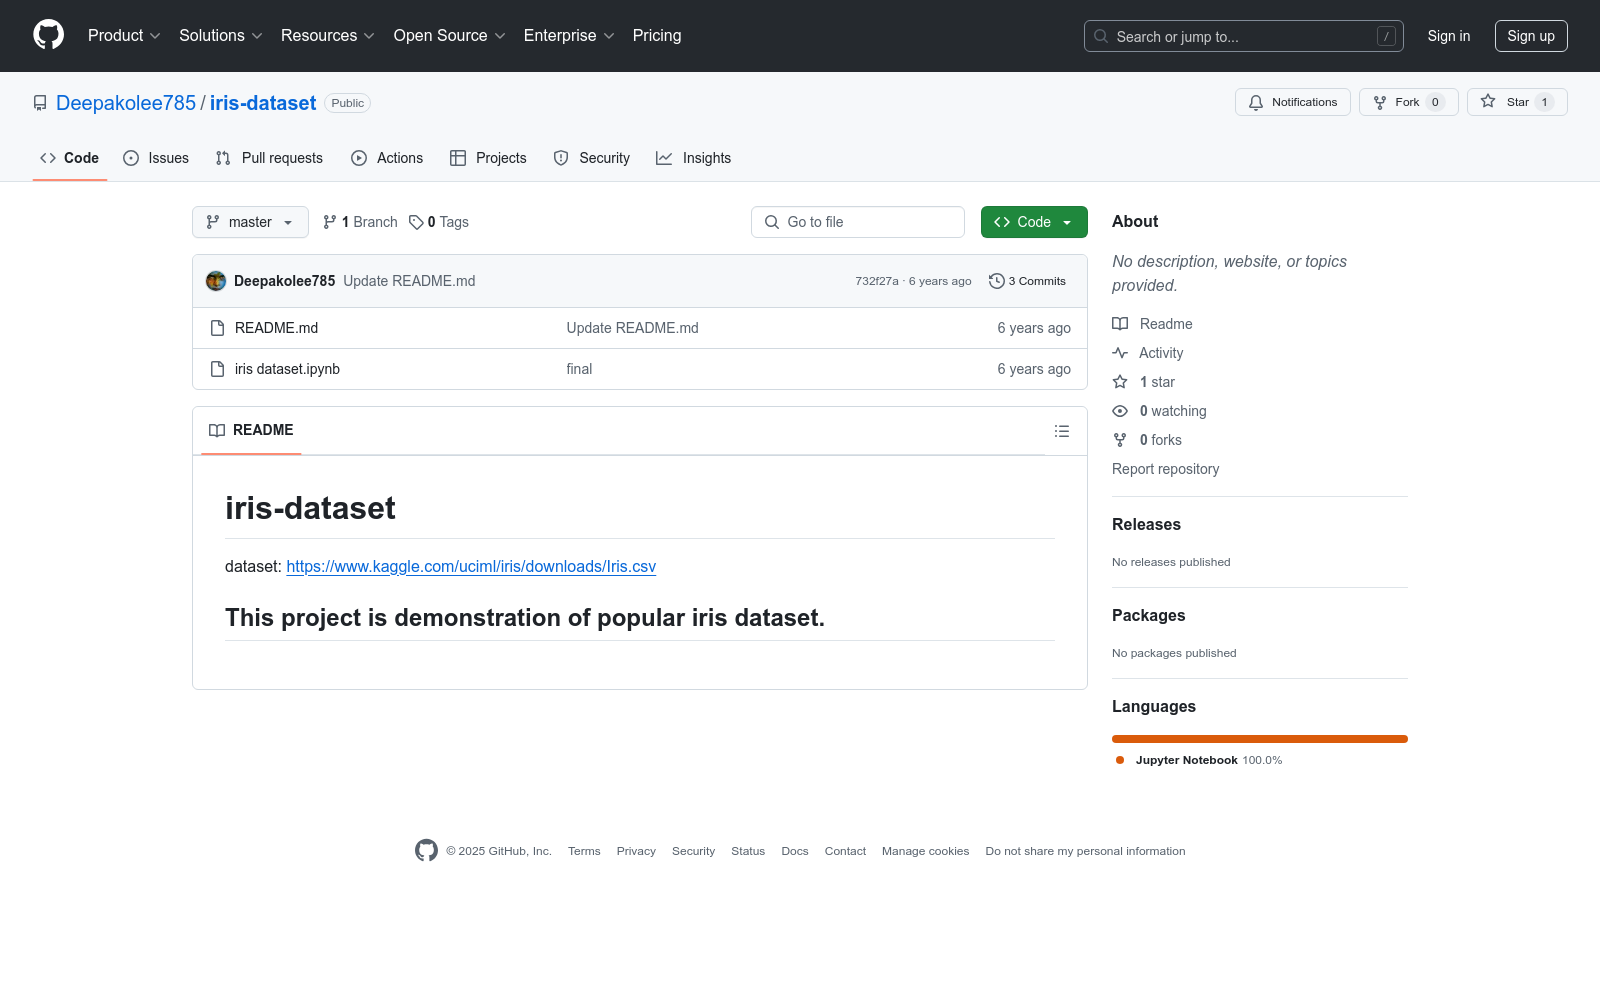The image size is (1600, 1000).
Task: Focus the Go to file input
Action: pyautogui.click(x=858, y=222)
